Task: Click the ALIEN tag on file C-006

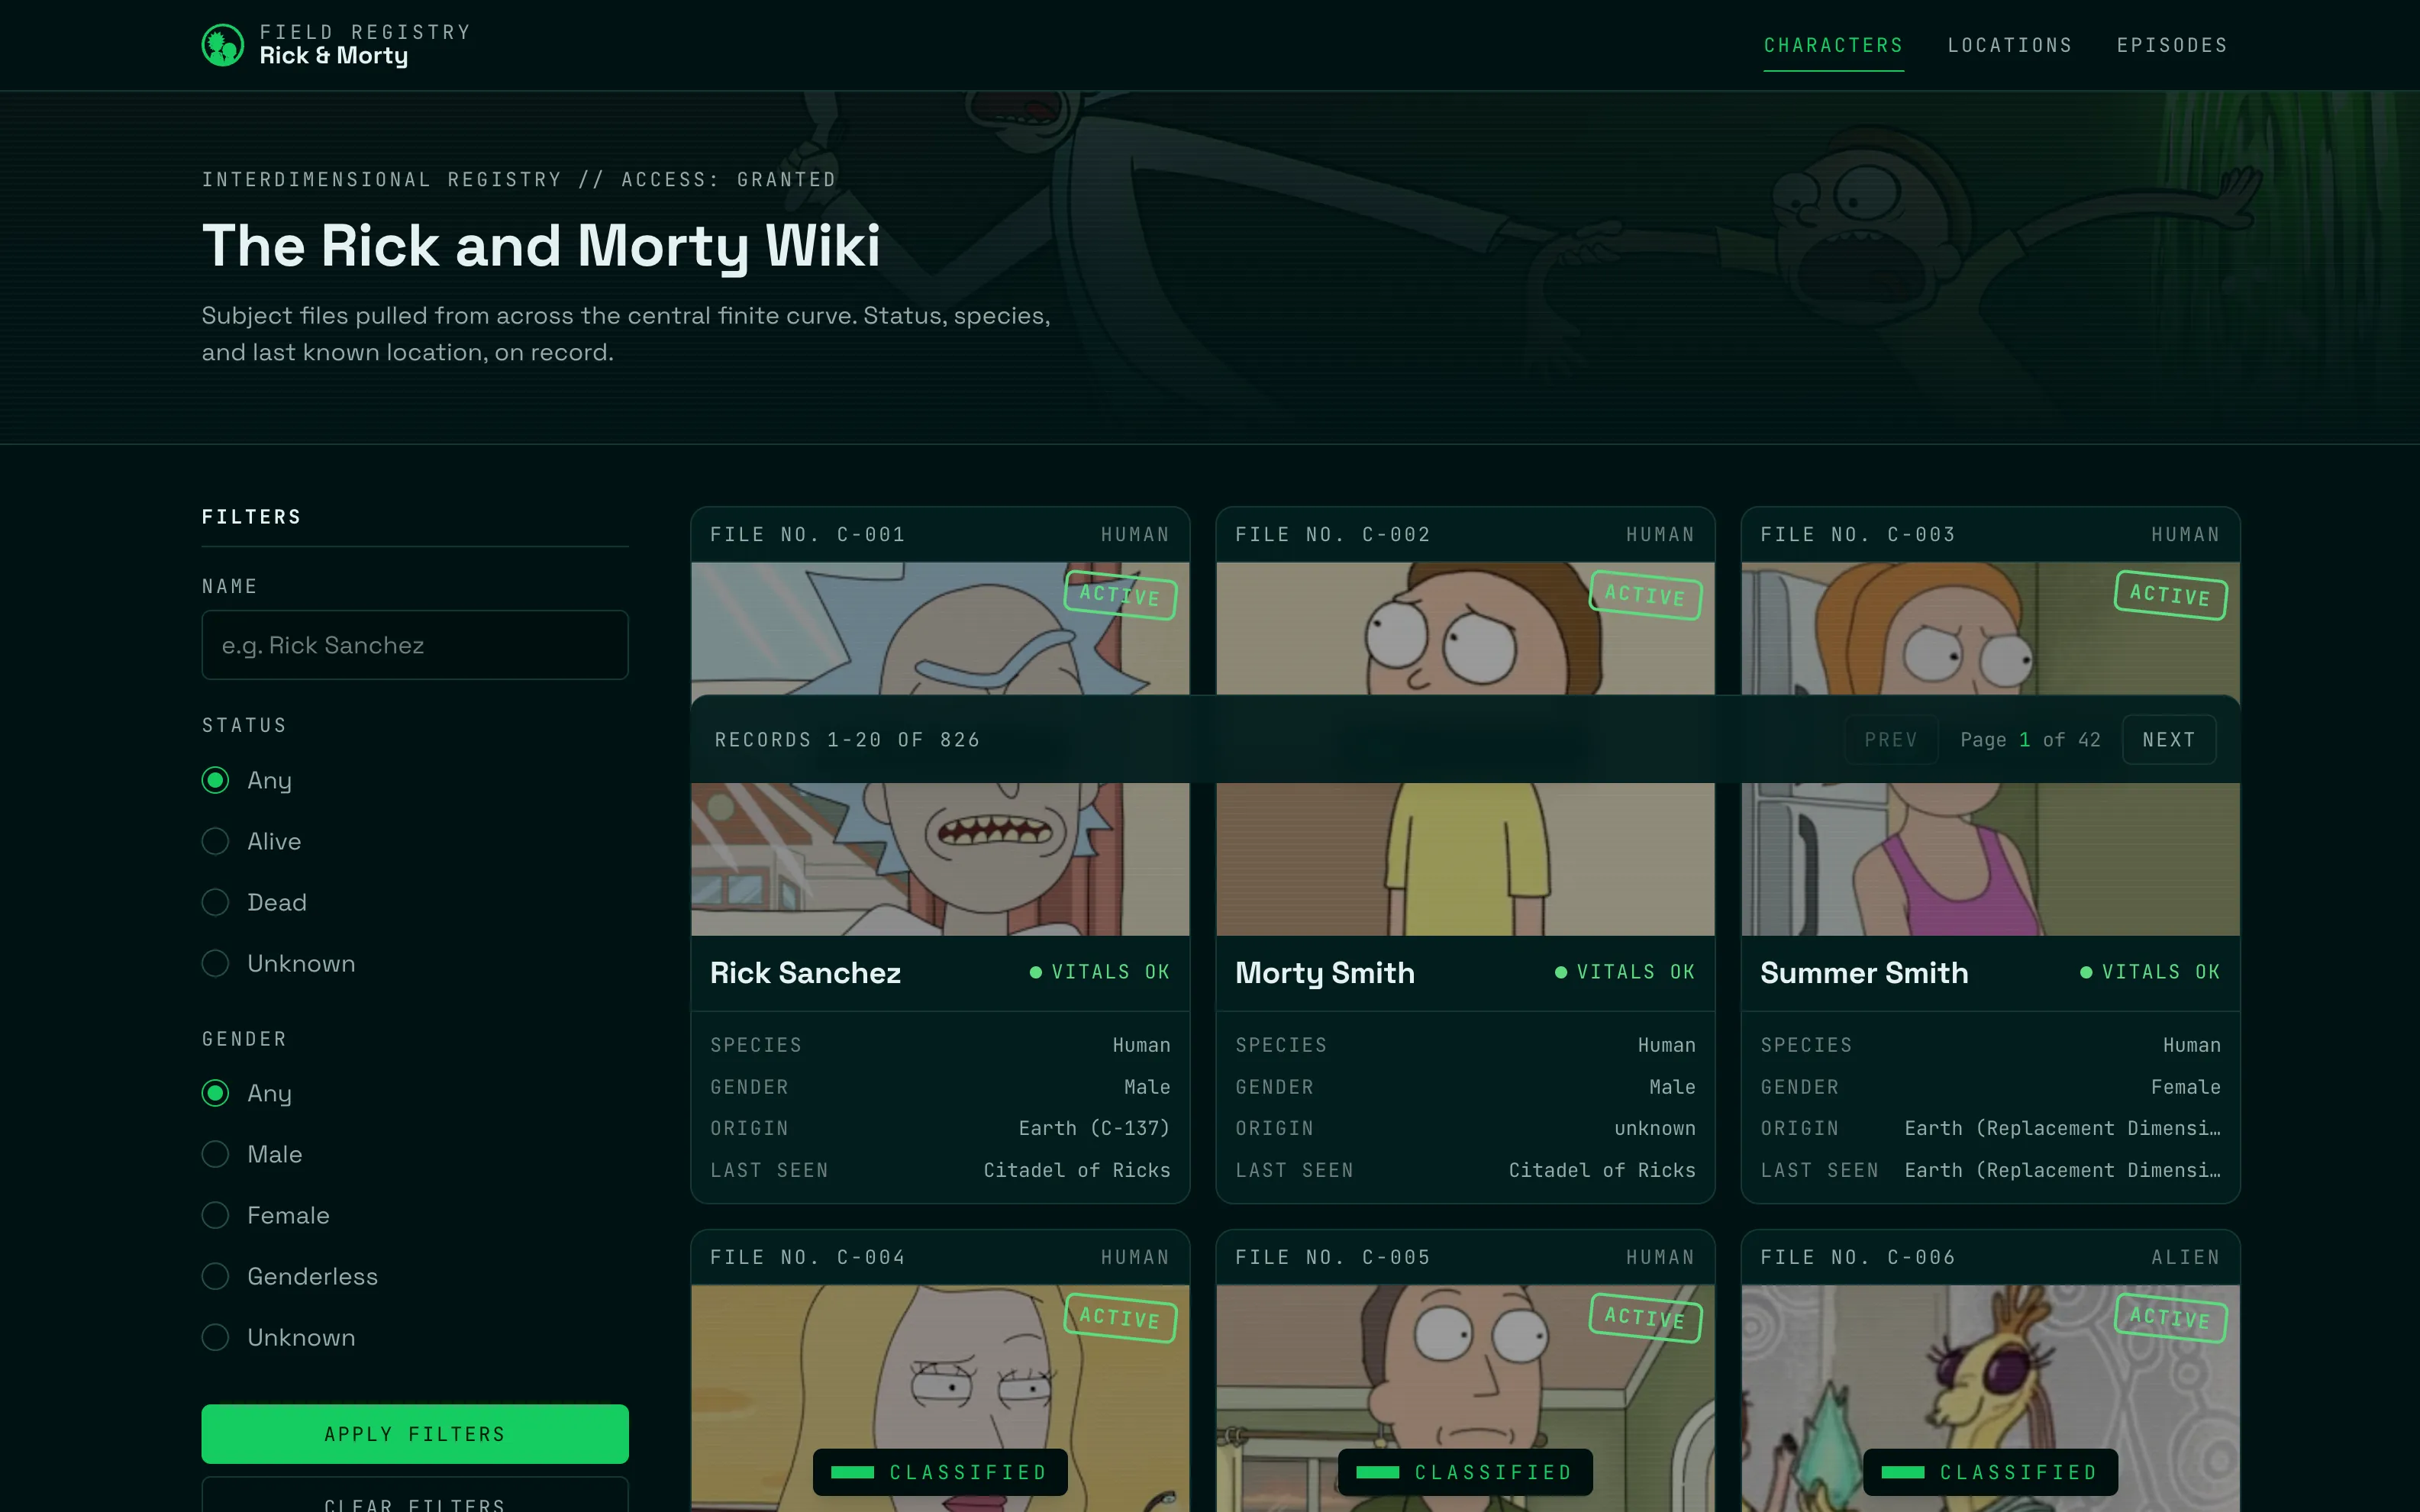Action: 2186,1257
